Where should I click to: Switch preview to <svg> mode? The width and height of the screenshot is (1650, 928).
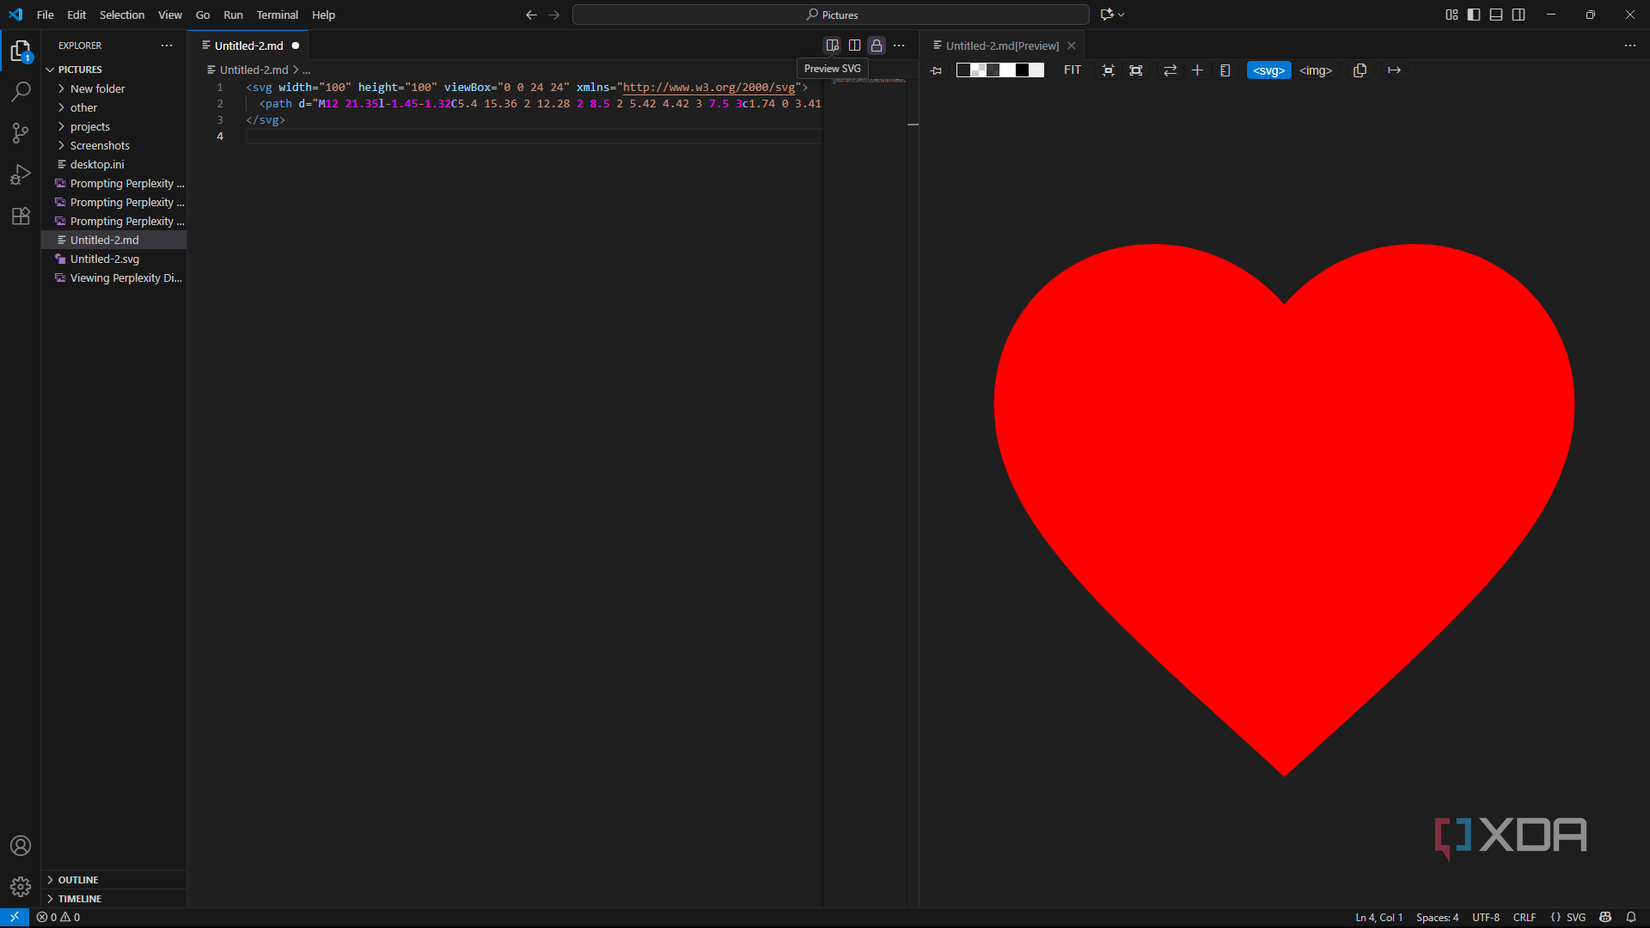(1268, 70)
